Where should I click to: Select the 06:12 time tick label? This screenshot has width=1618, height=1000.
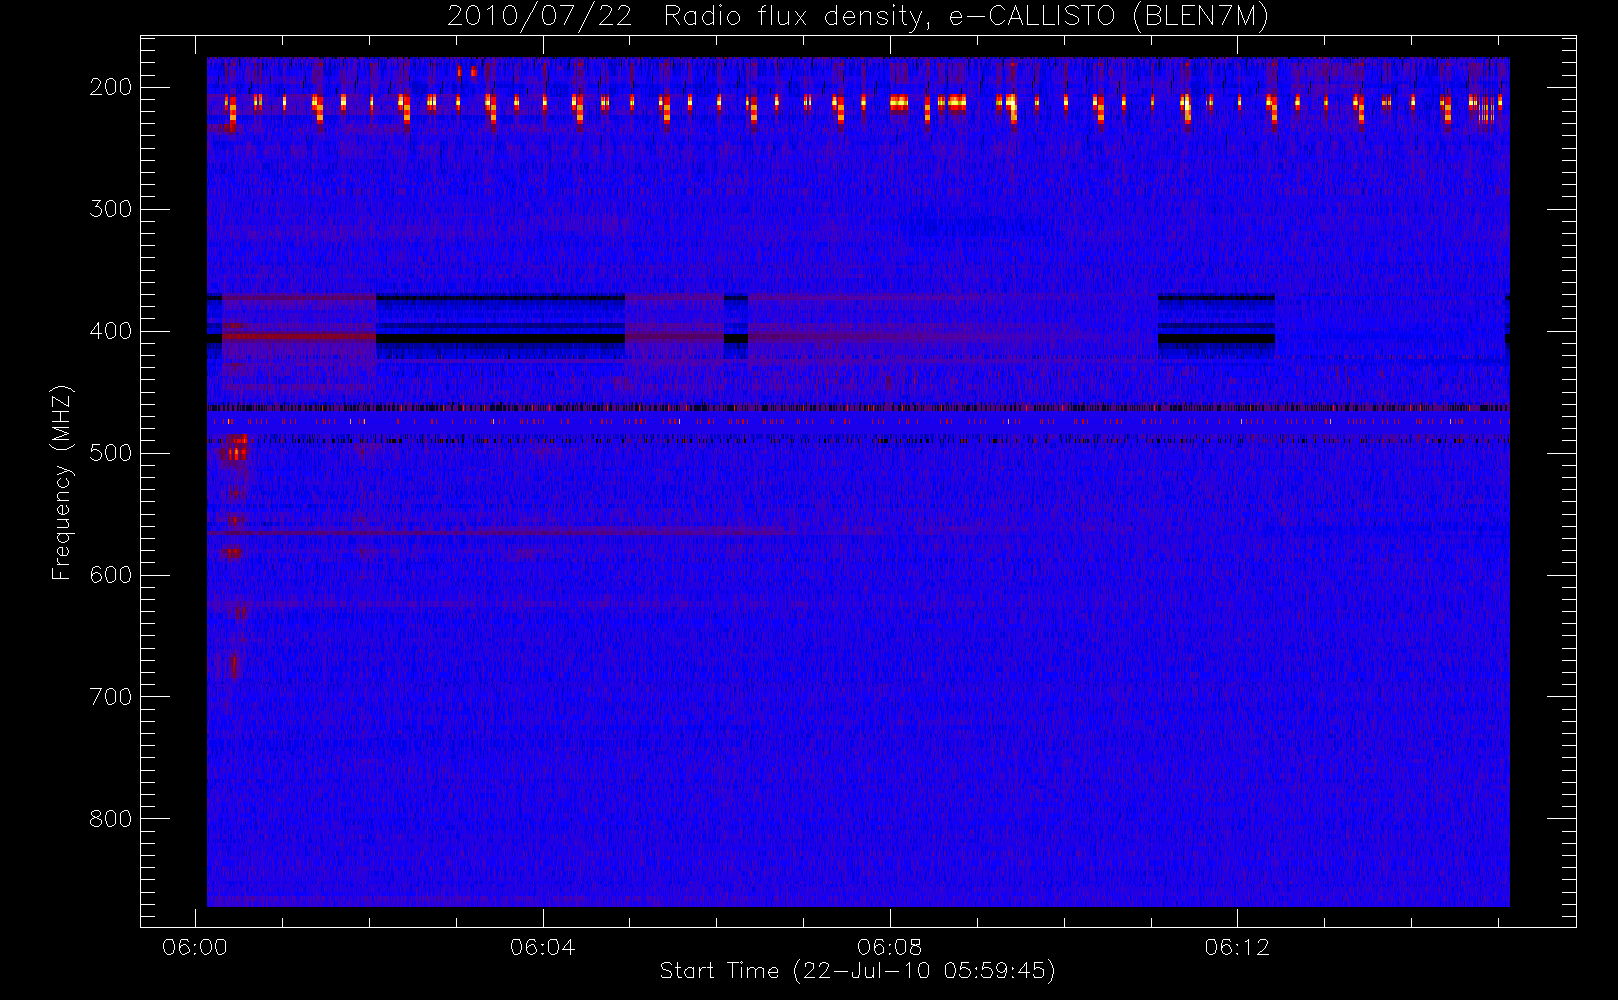pos(1237,947)
